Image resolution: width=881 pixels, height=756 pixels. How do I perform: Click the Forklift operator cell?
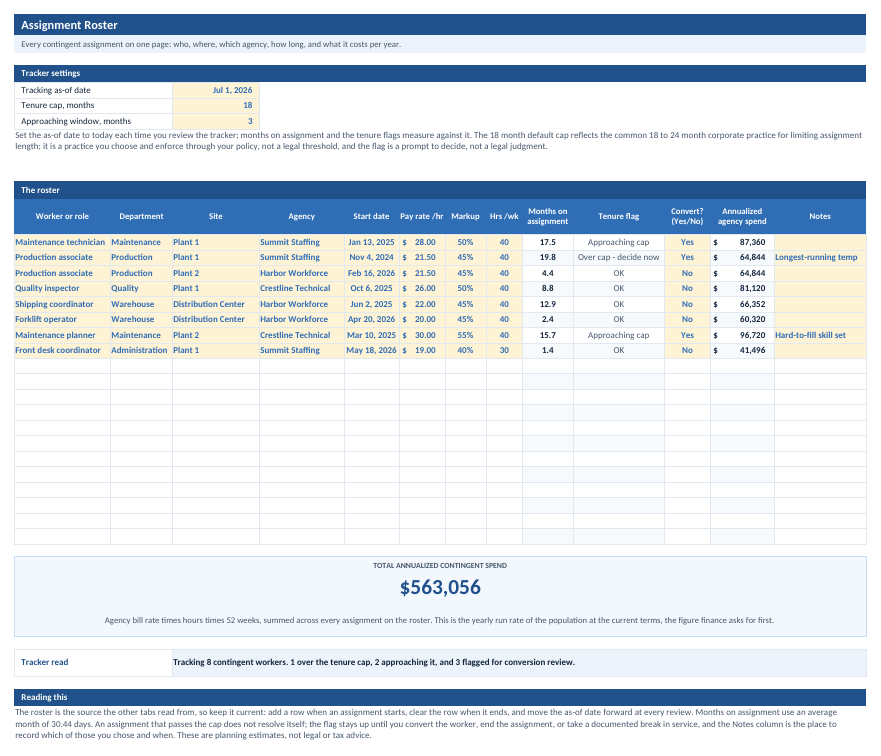point(62,319)
